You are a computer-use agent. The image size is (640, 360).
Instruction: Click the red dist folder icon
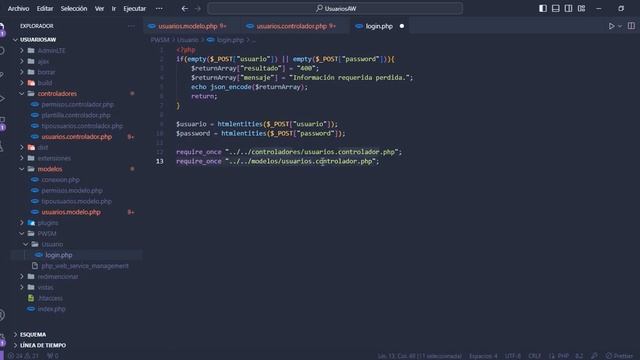pos(31,147)
